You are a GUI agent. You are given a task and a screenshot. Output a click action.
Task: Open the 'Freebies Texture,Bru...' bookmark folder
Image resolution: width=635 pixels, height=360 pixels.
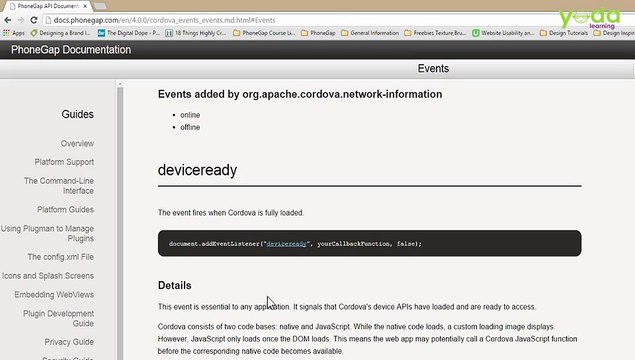[435, 33]
